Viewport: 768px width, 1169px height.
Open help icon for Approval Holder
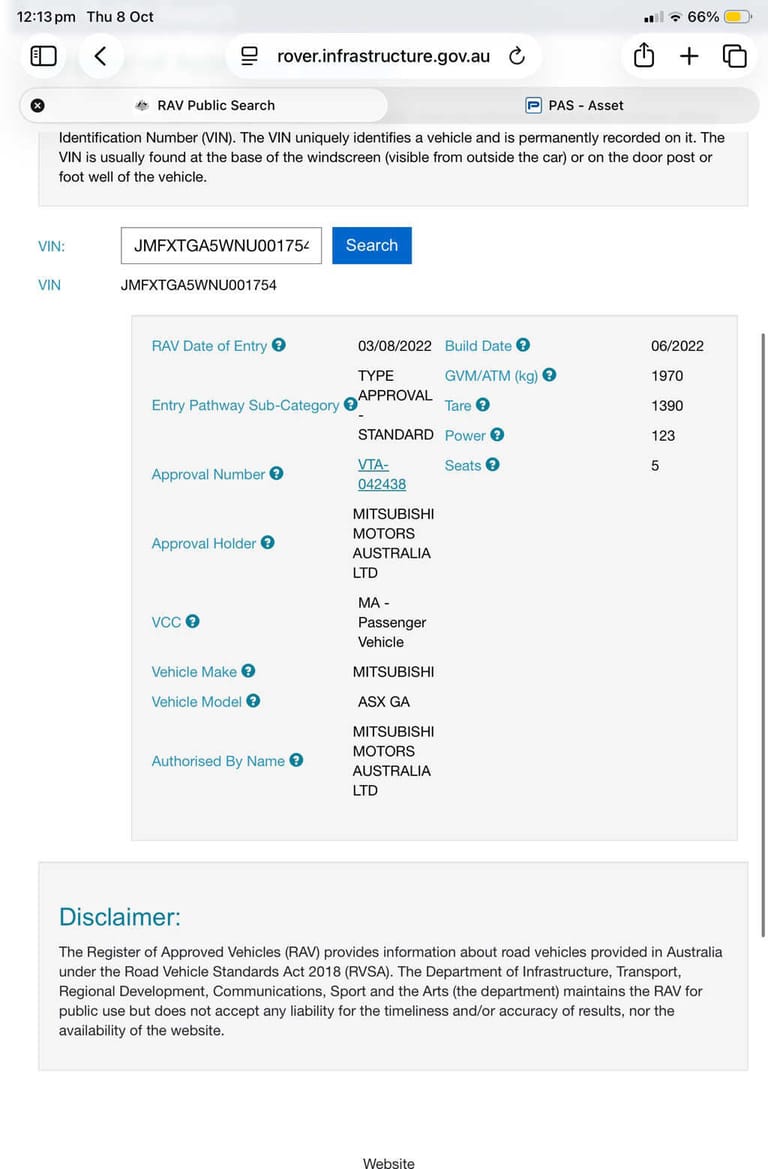pos(268,542)
